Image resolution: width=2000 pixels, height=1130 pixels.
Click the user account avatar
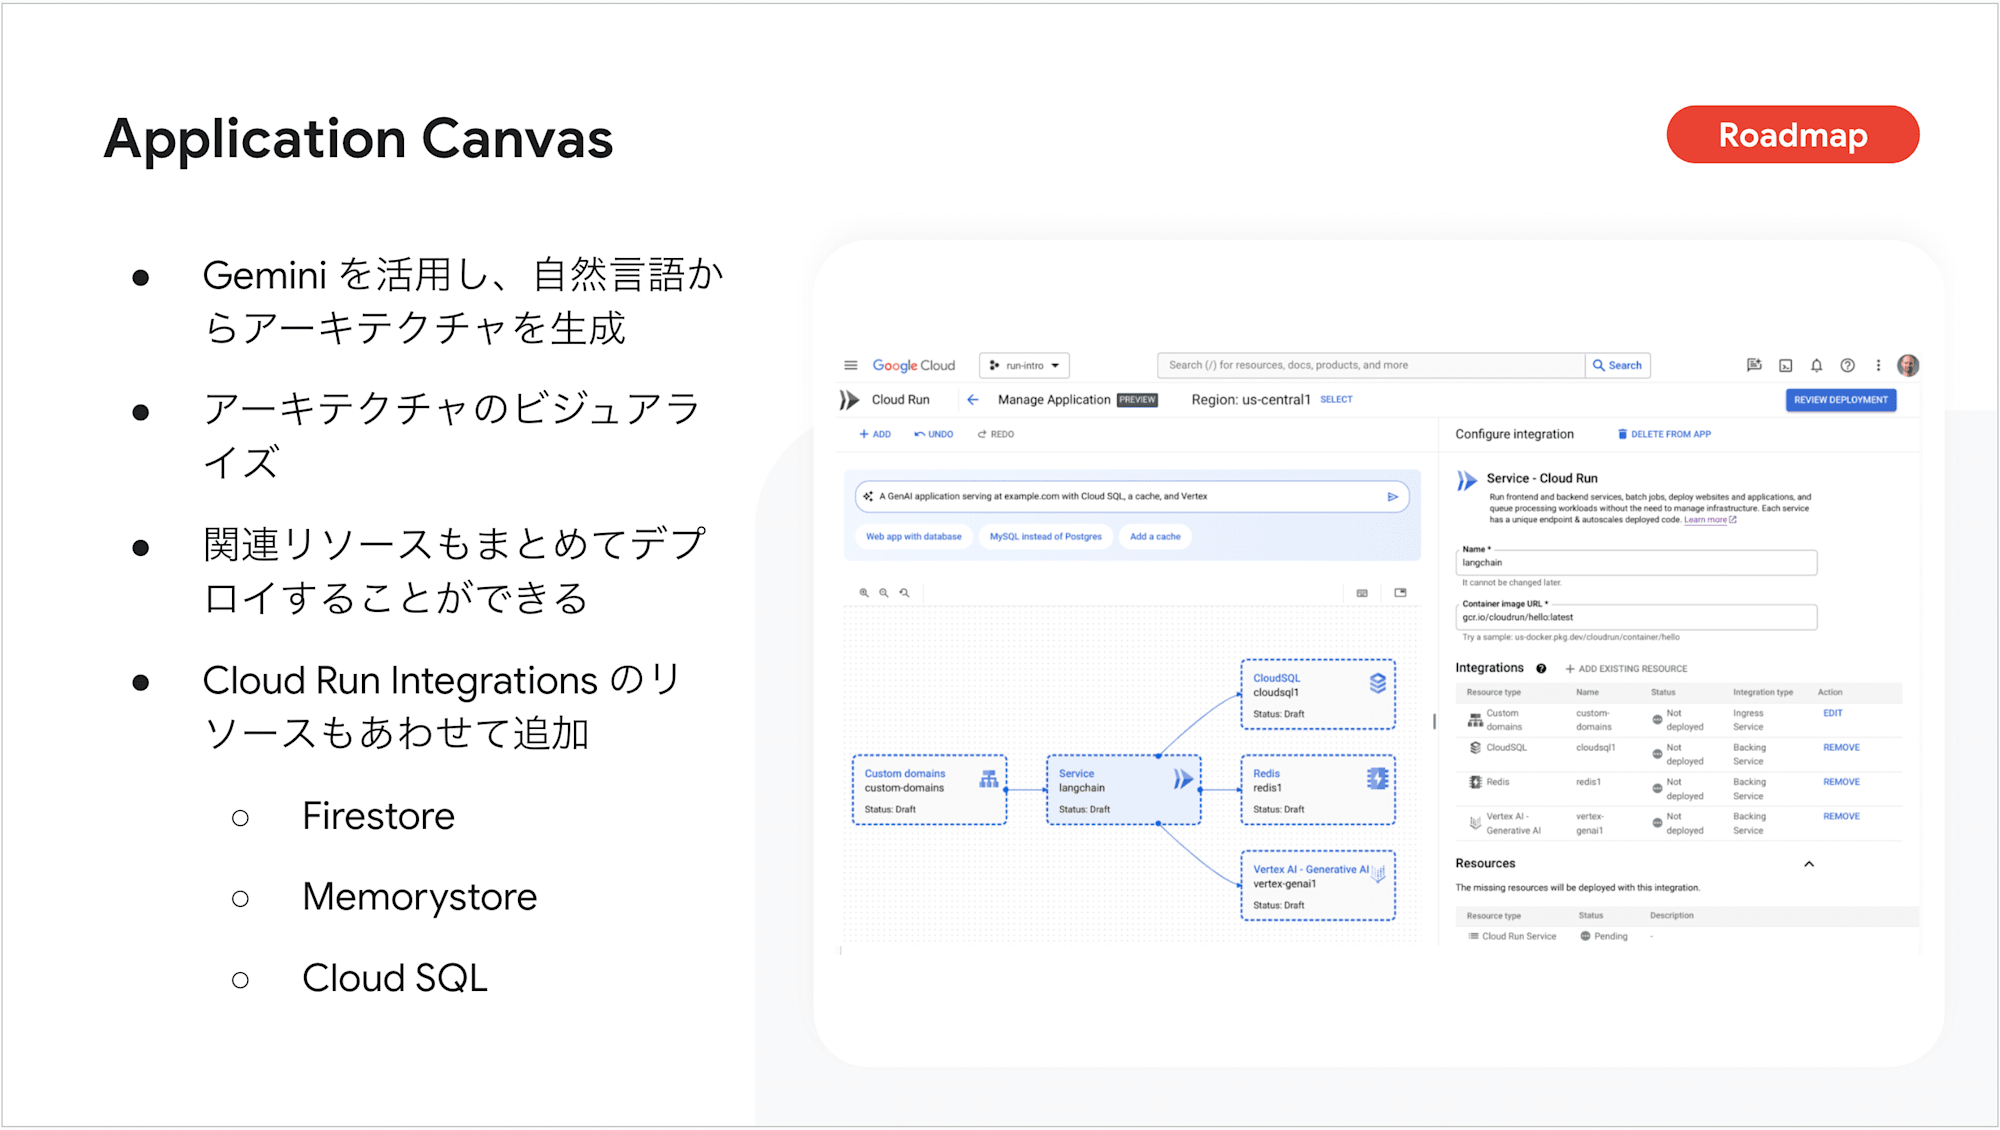(1908, 366)
